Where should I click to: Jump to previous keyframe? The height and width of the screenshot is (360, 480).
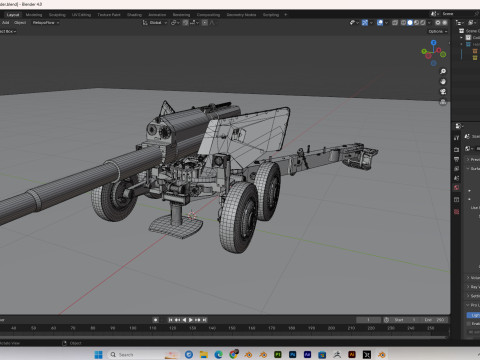177,320
